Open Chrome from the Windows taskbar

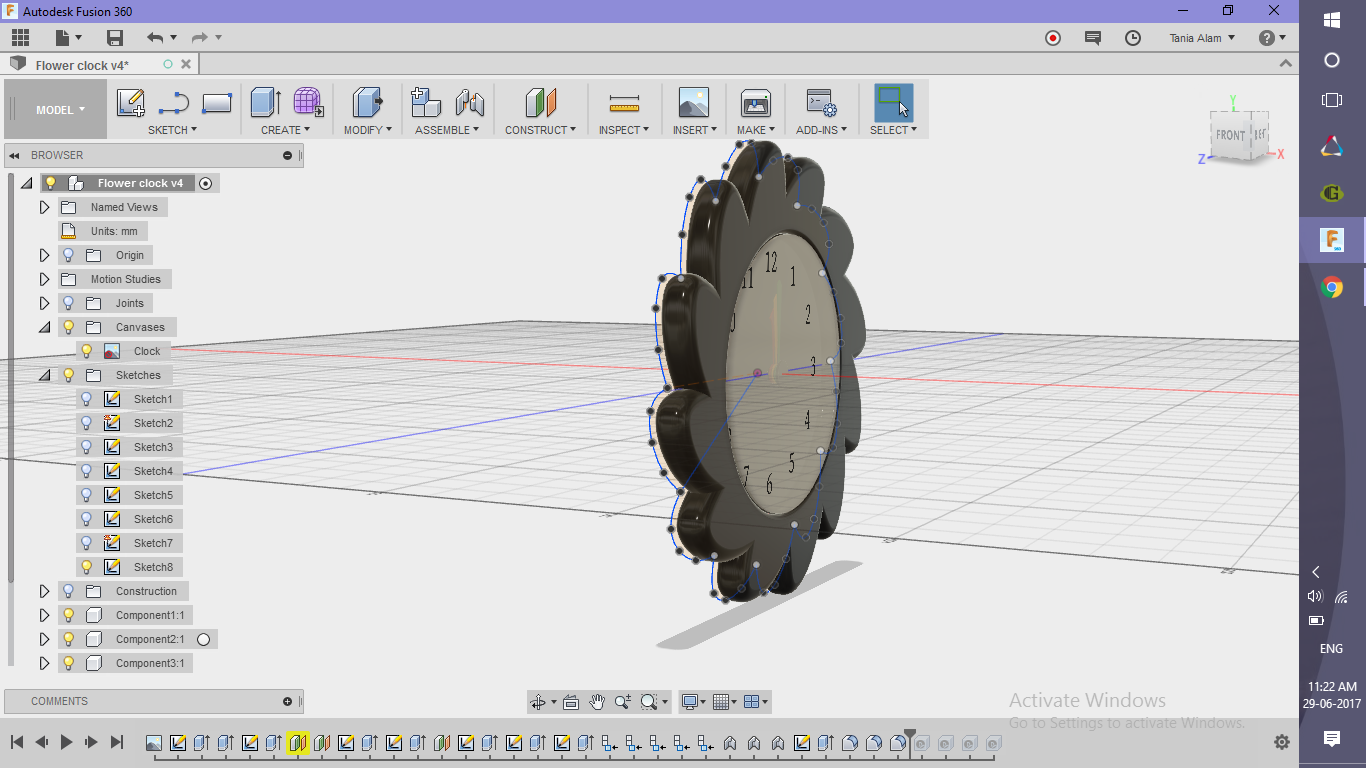1332,288
